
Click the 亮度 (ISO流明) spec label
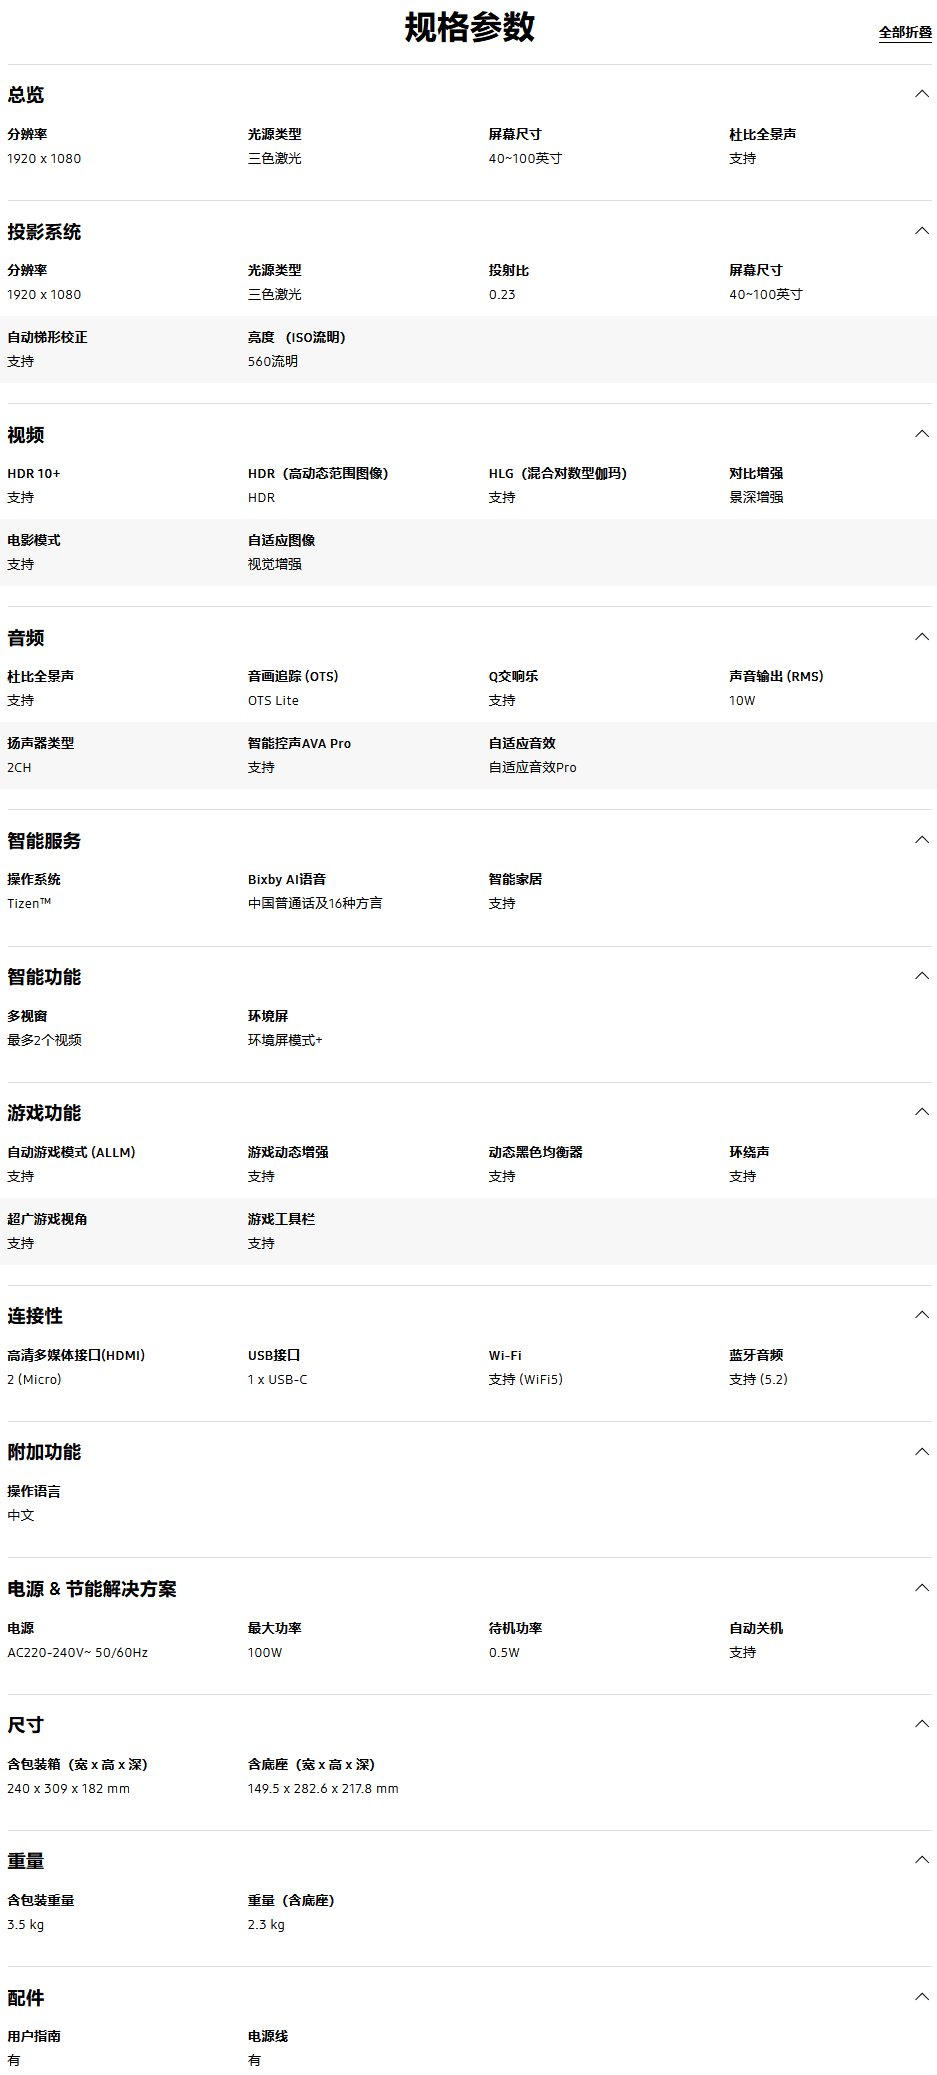pos(296,337)
